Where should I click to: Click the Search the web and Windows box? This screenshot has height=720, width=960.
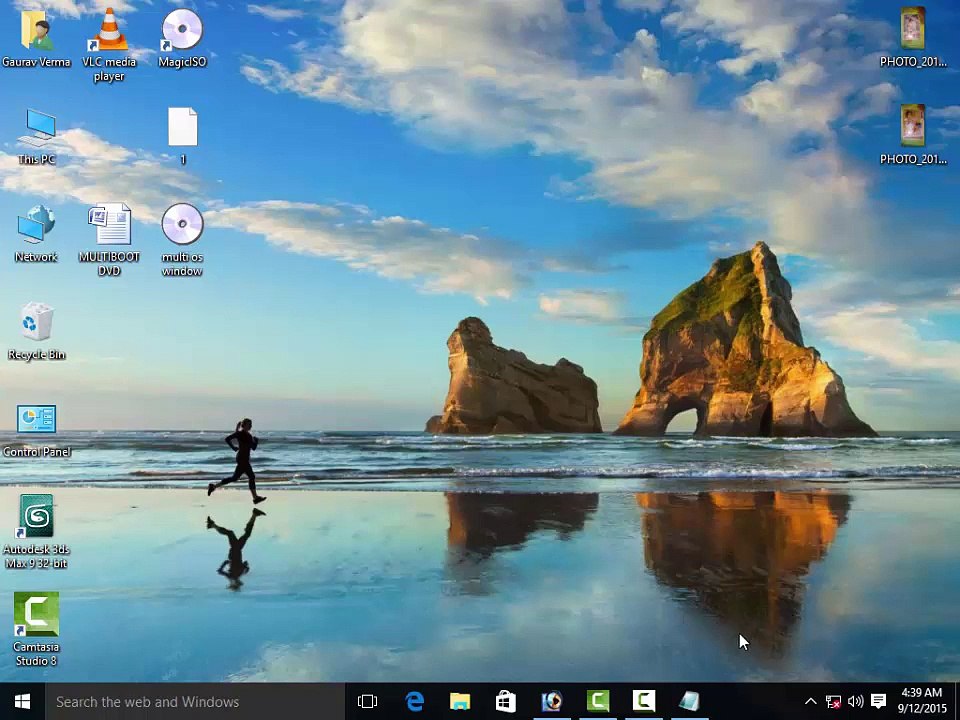[195, 702]
